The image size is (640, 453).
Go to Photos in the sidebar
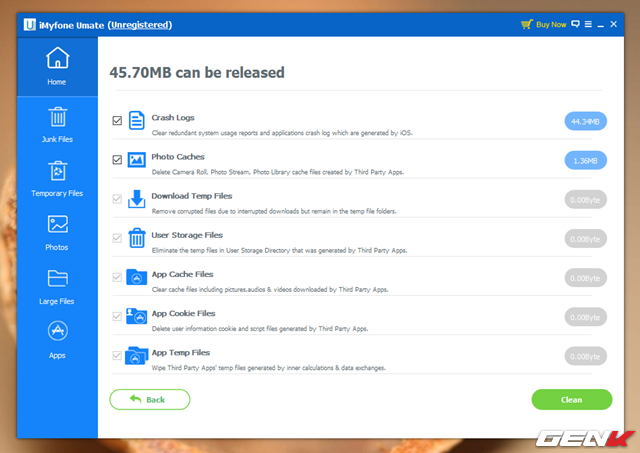[x=56, y=231]
